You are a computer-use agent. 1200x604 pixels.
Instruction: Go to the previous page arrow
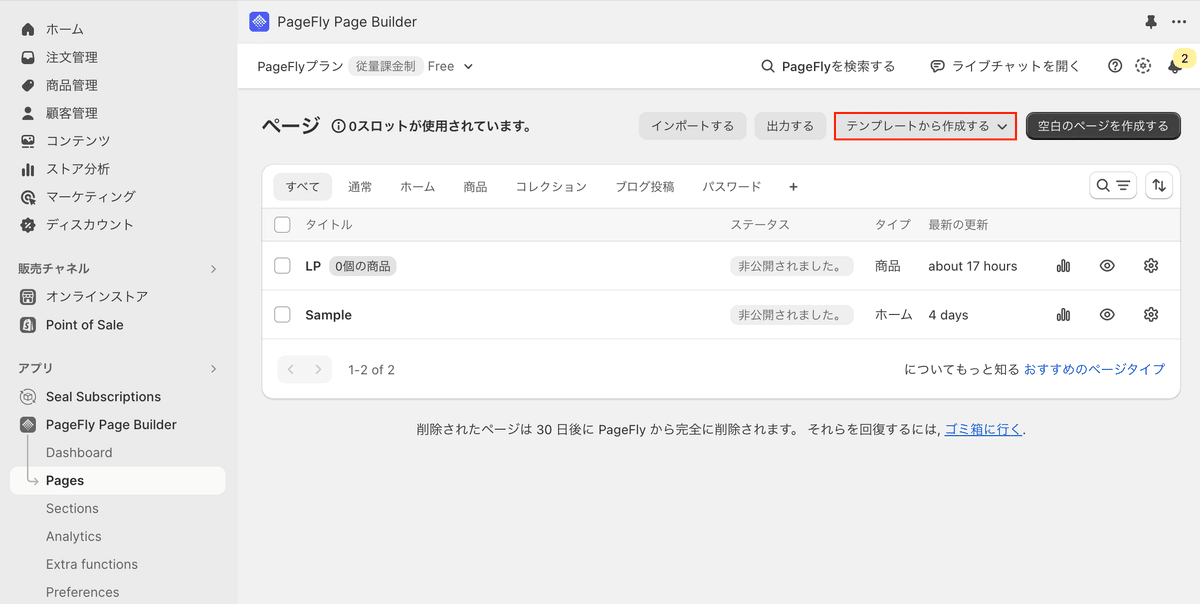[291, 370]
